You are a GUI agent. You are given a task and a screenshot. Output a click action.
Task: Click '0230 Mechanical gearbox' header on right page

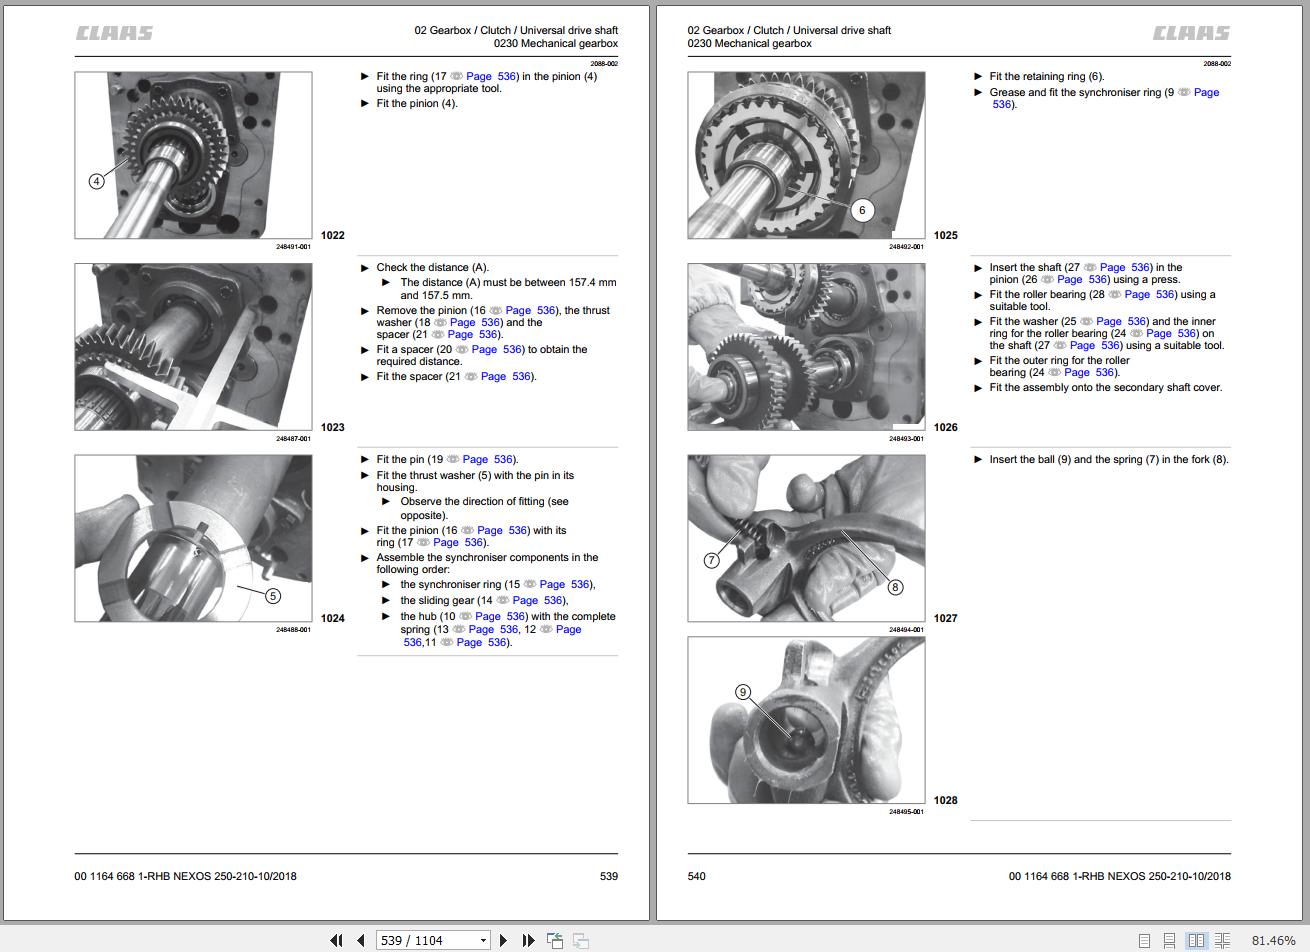click(750, 43)
